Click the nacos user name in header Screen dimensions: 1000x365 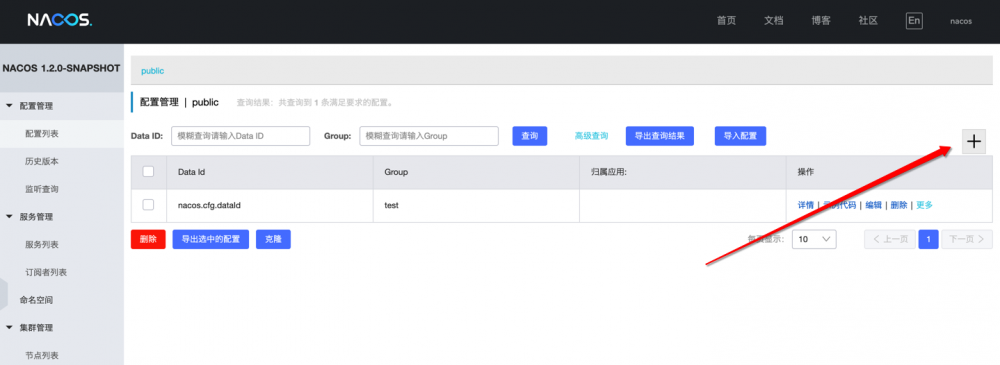point(960,21)
